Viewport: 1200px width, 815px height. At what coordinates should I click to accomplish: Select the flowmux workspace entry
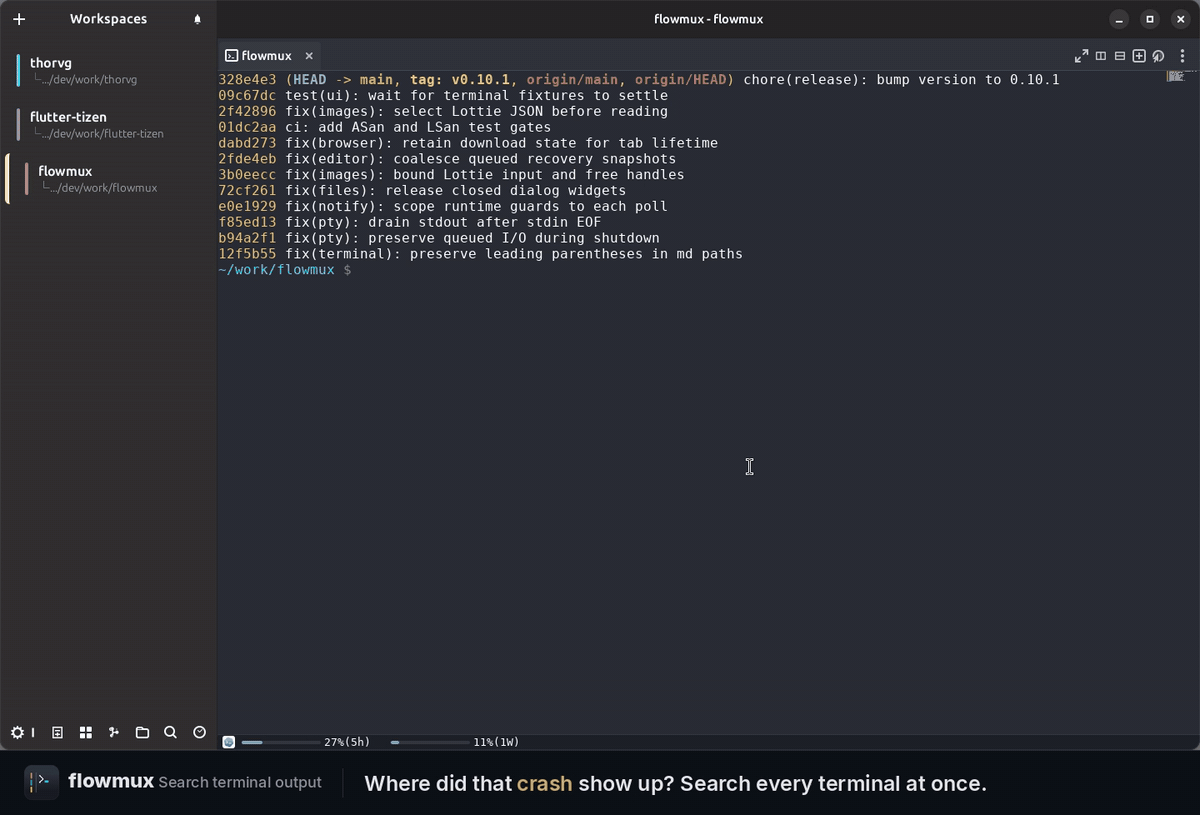tap(108, 179)
